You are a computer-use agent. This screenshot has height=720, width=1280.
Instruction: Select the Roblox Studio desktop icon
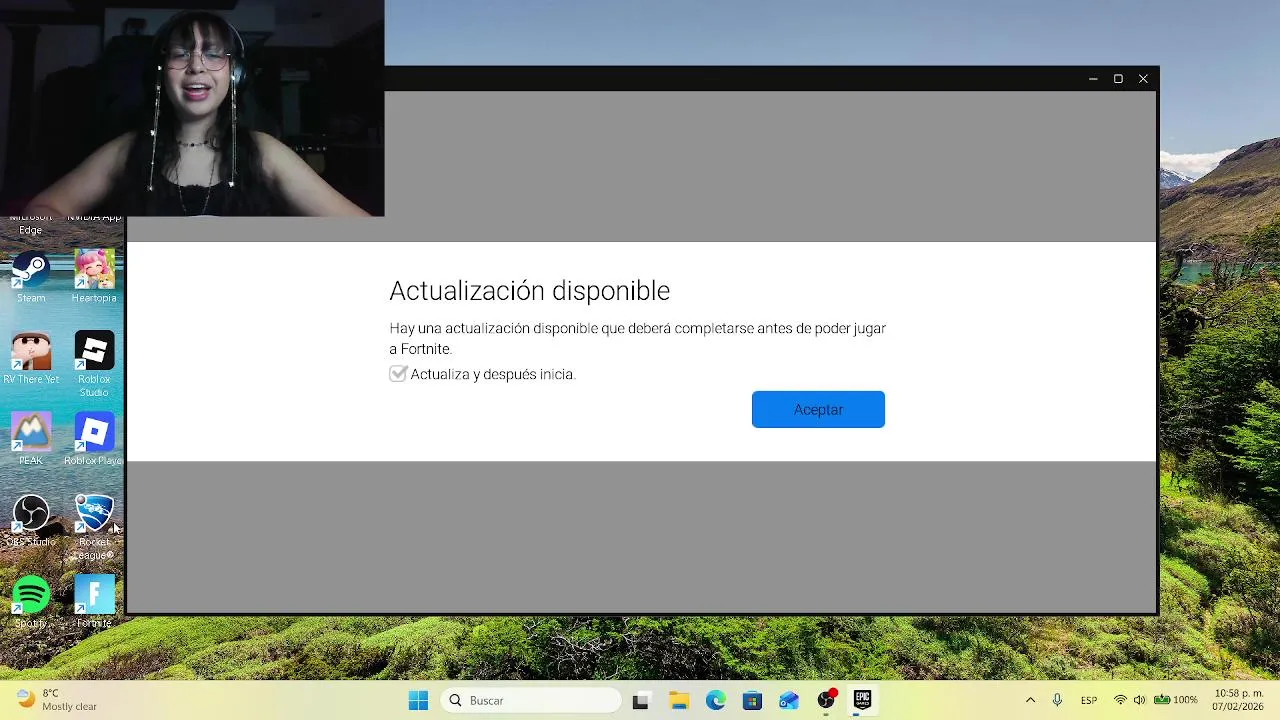[x=94, y=364]
